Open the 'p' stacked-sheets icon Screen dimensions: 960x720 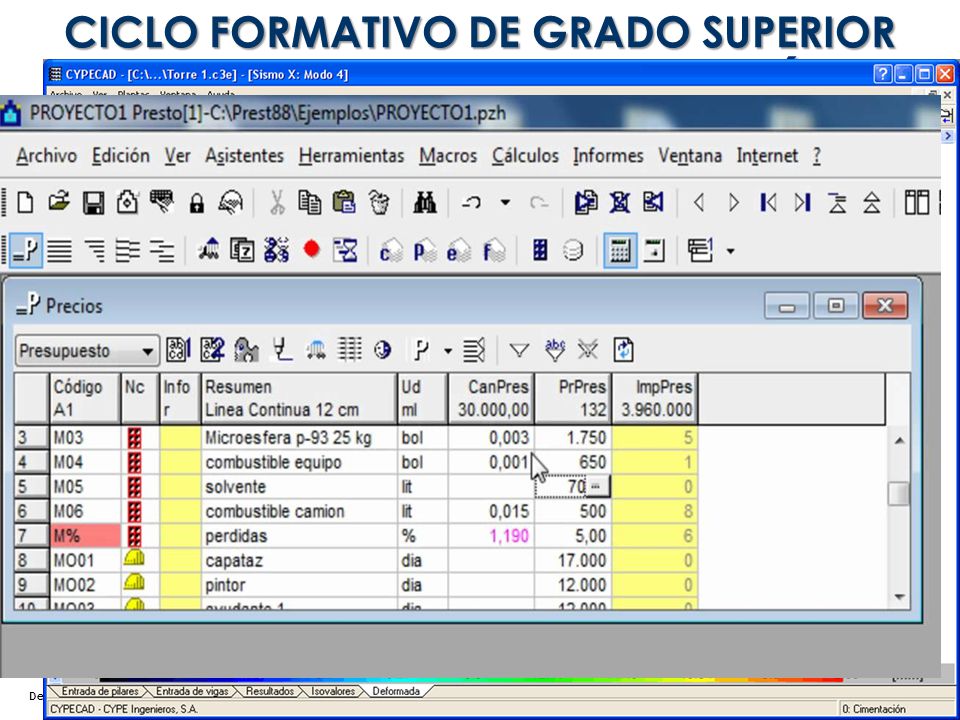point(425,251)
